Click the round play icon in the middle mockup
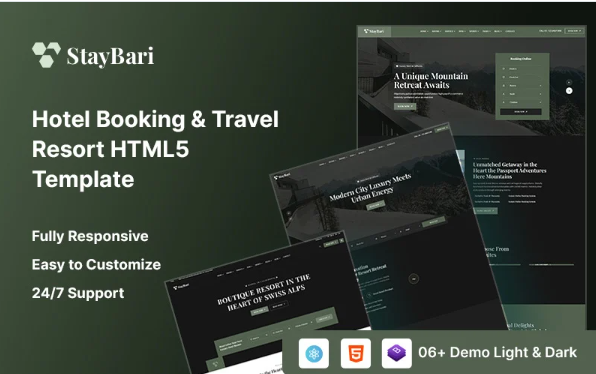This screenshot has width=596, height=374. 414,279
